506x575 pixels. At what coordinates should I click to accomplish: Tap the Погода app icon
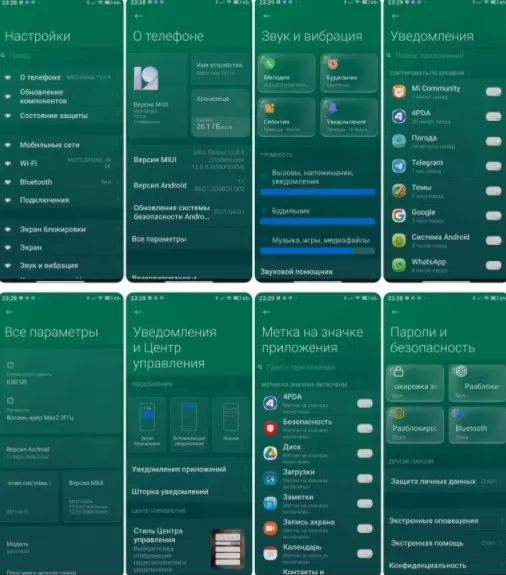(x=399, y=141)
